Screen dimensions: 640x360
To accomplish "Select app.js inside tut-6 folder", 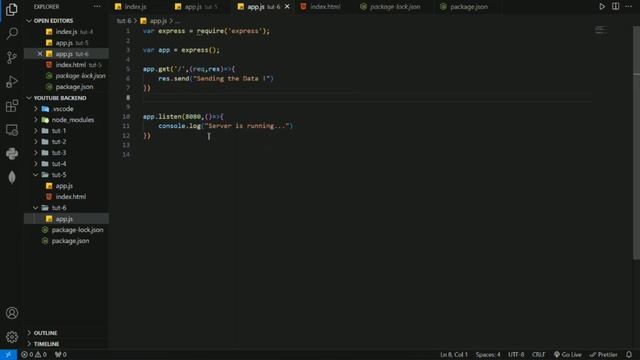I will [67, 219].
